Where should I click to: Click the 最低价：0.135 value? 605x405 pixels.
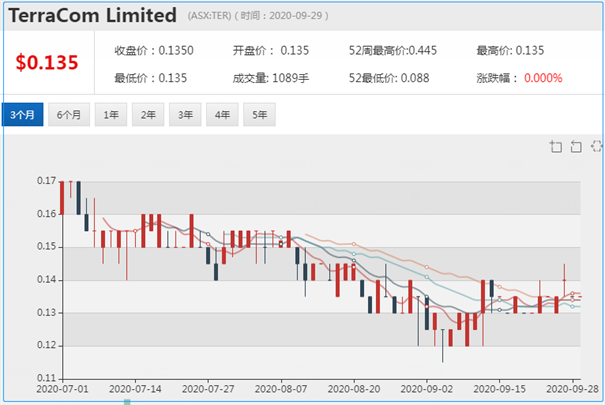[x=150, y=78]
